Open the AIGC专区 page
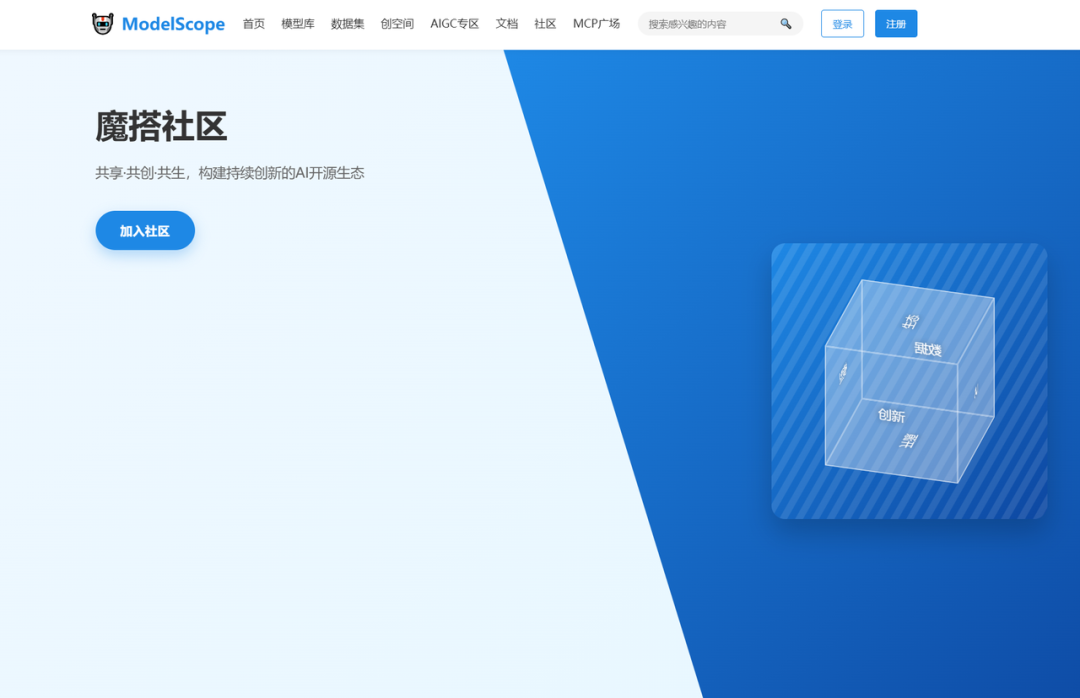The width and height of the screenshot is (1080, 698). tap(454, 23)
